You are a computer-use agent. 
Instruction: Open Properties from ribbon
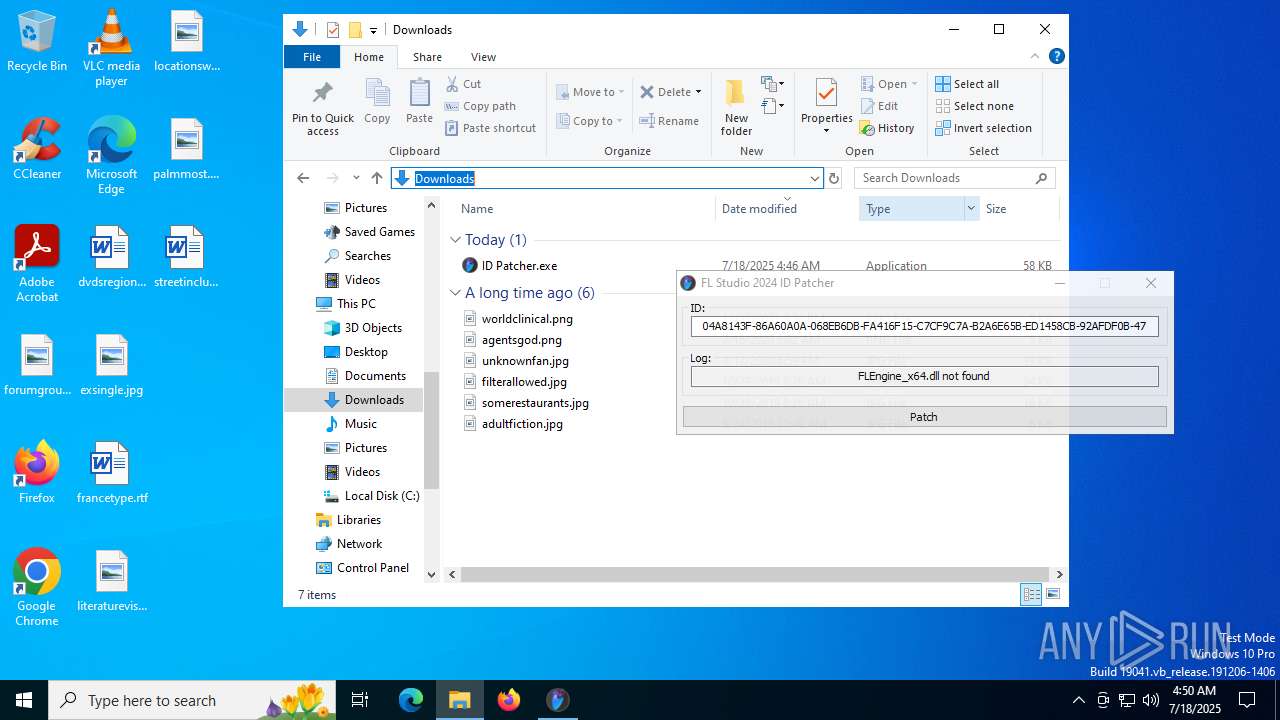[x=826, y=107]
